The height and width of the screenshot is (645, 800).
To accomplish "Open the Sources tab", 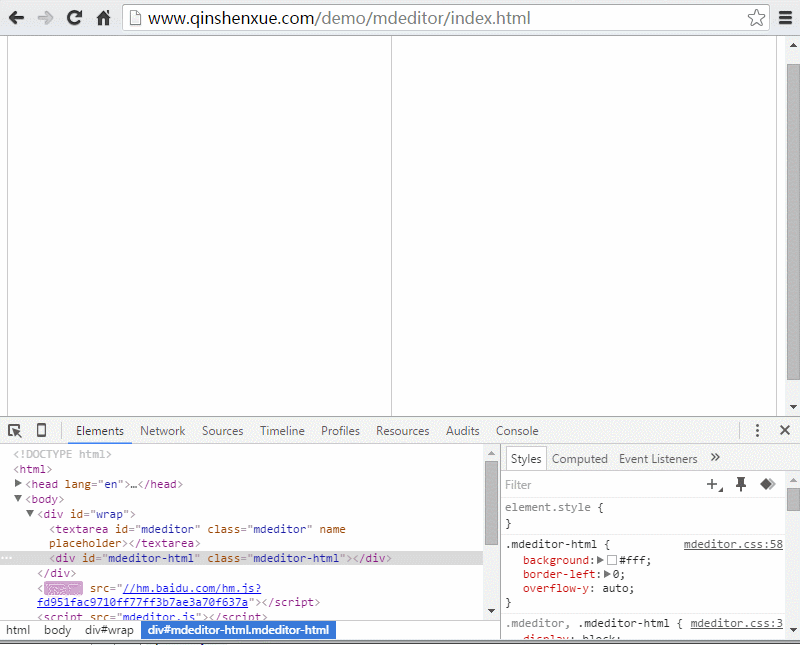I will click(222, 431).
